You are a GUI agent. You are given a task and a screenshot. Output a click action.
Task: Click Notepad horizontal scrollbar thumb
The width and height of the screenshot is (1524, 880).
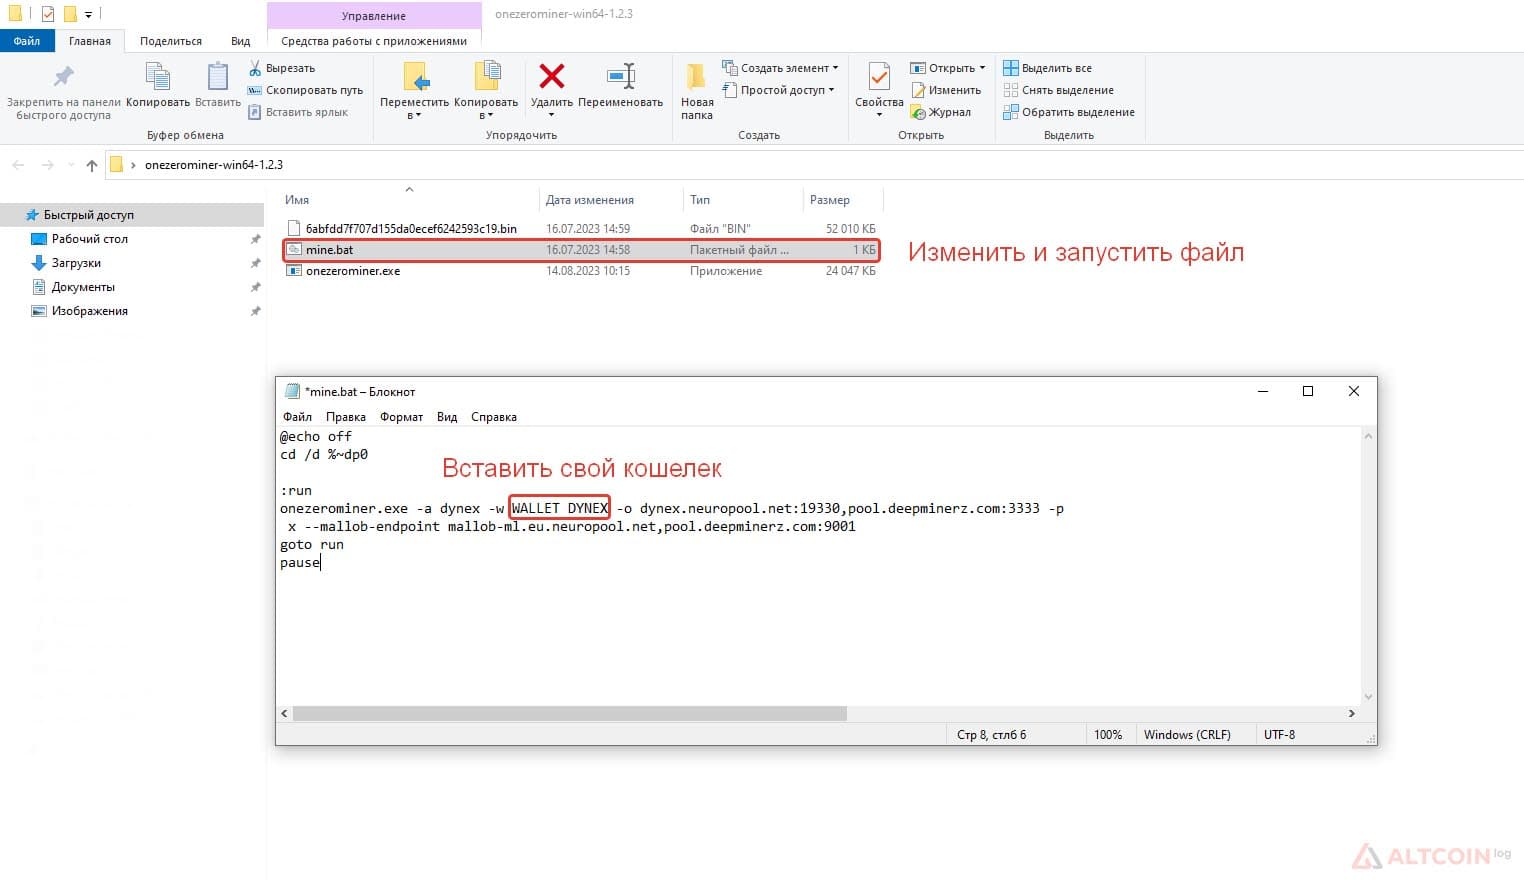[x=569, y=714]
